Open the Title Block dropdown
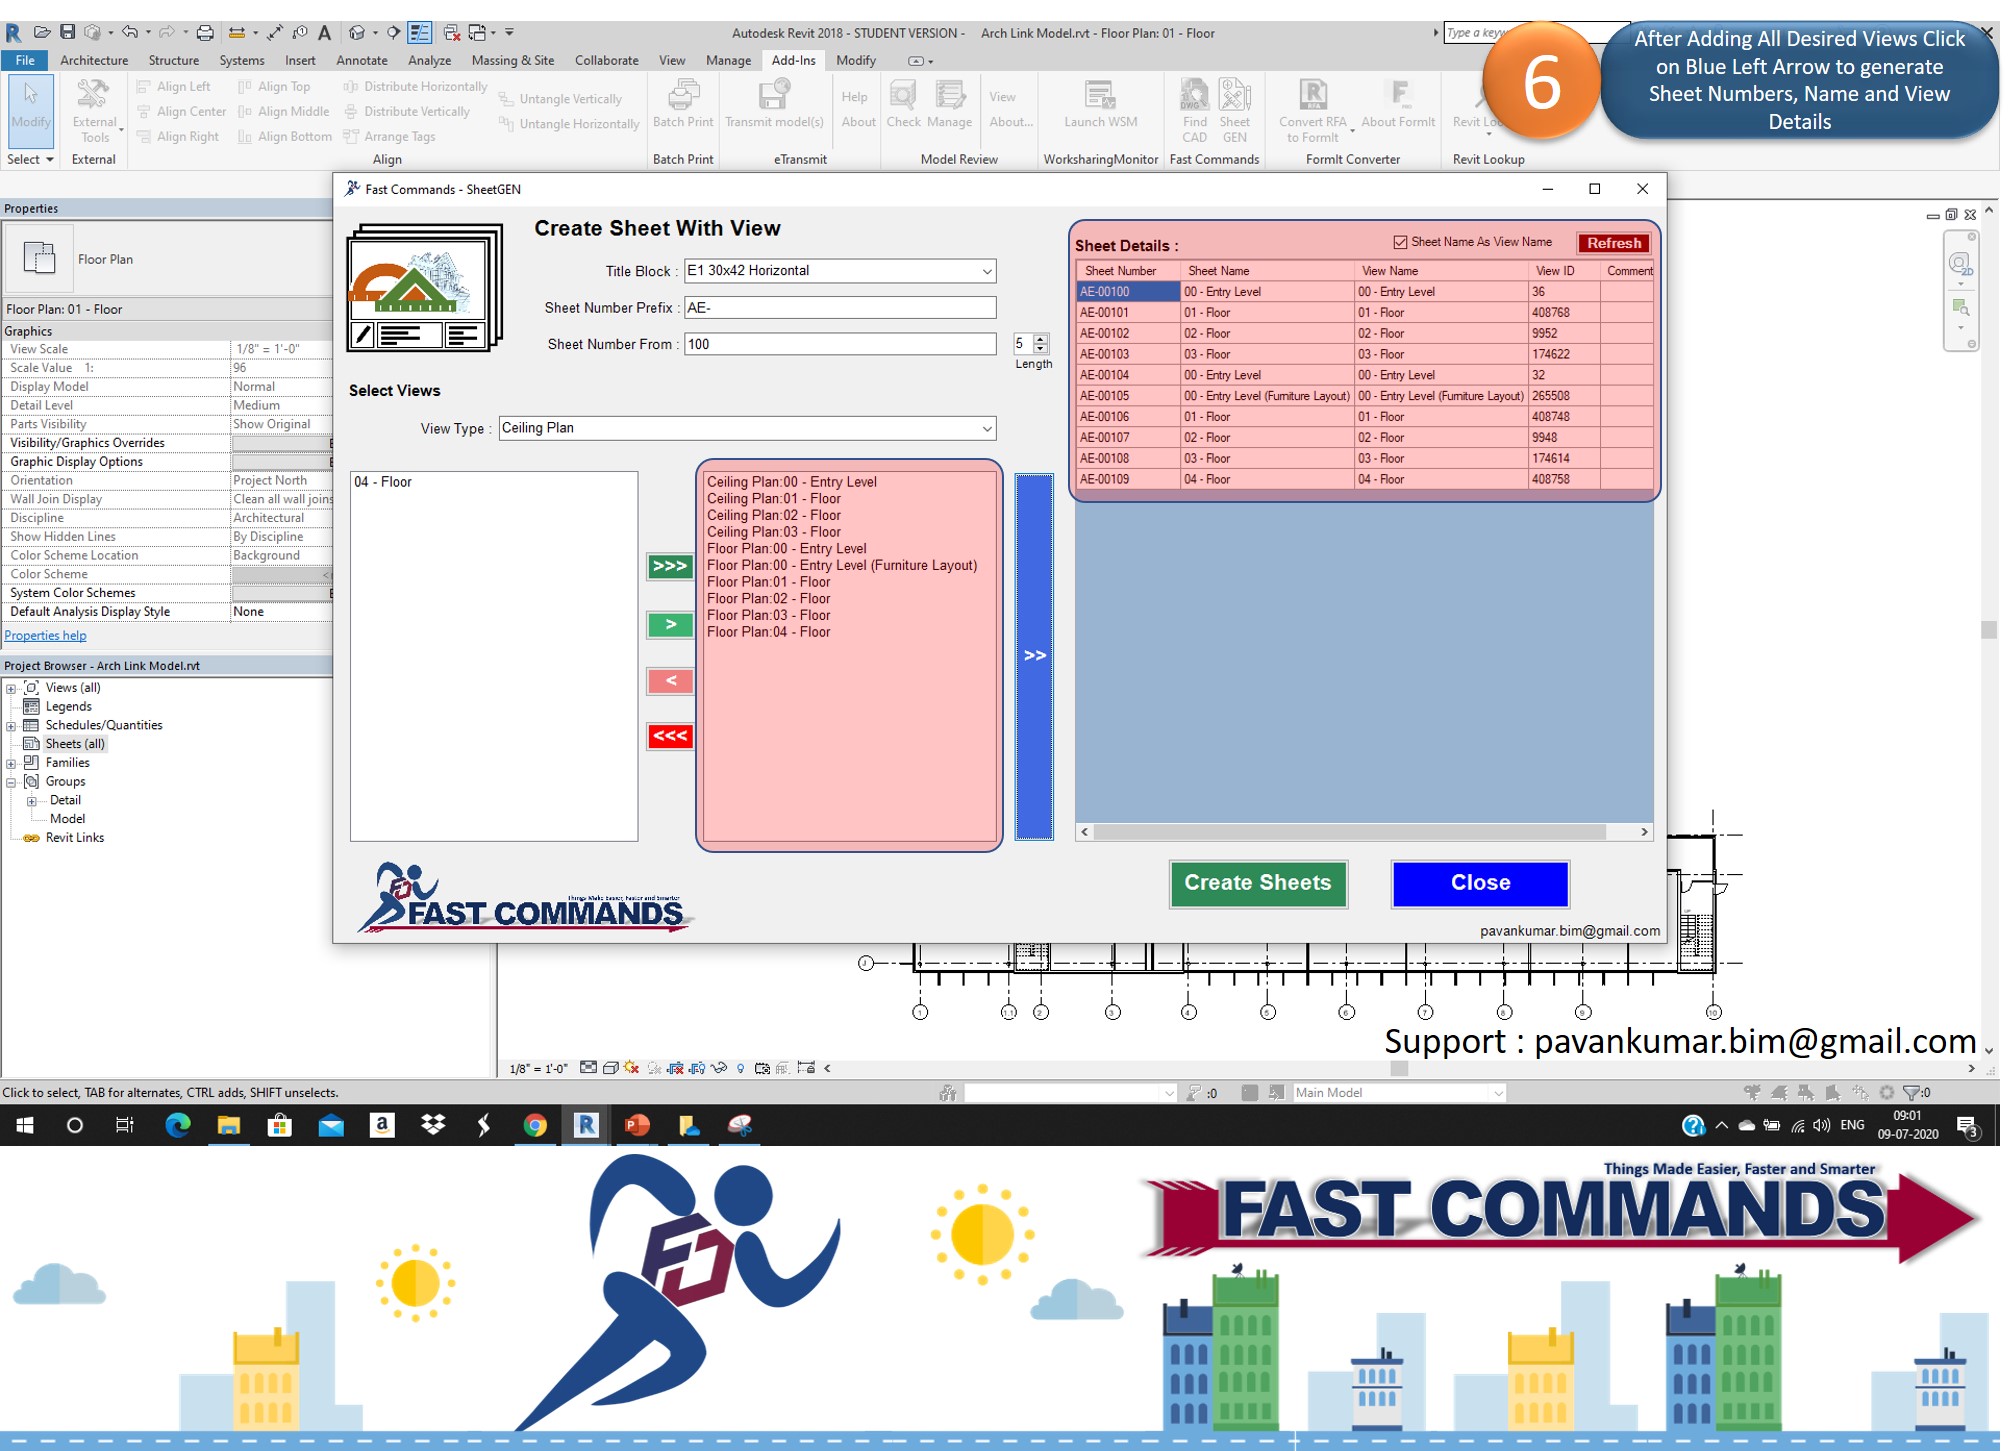 click(x=986, y=271)
